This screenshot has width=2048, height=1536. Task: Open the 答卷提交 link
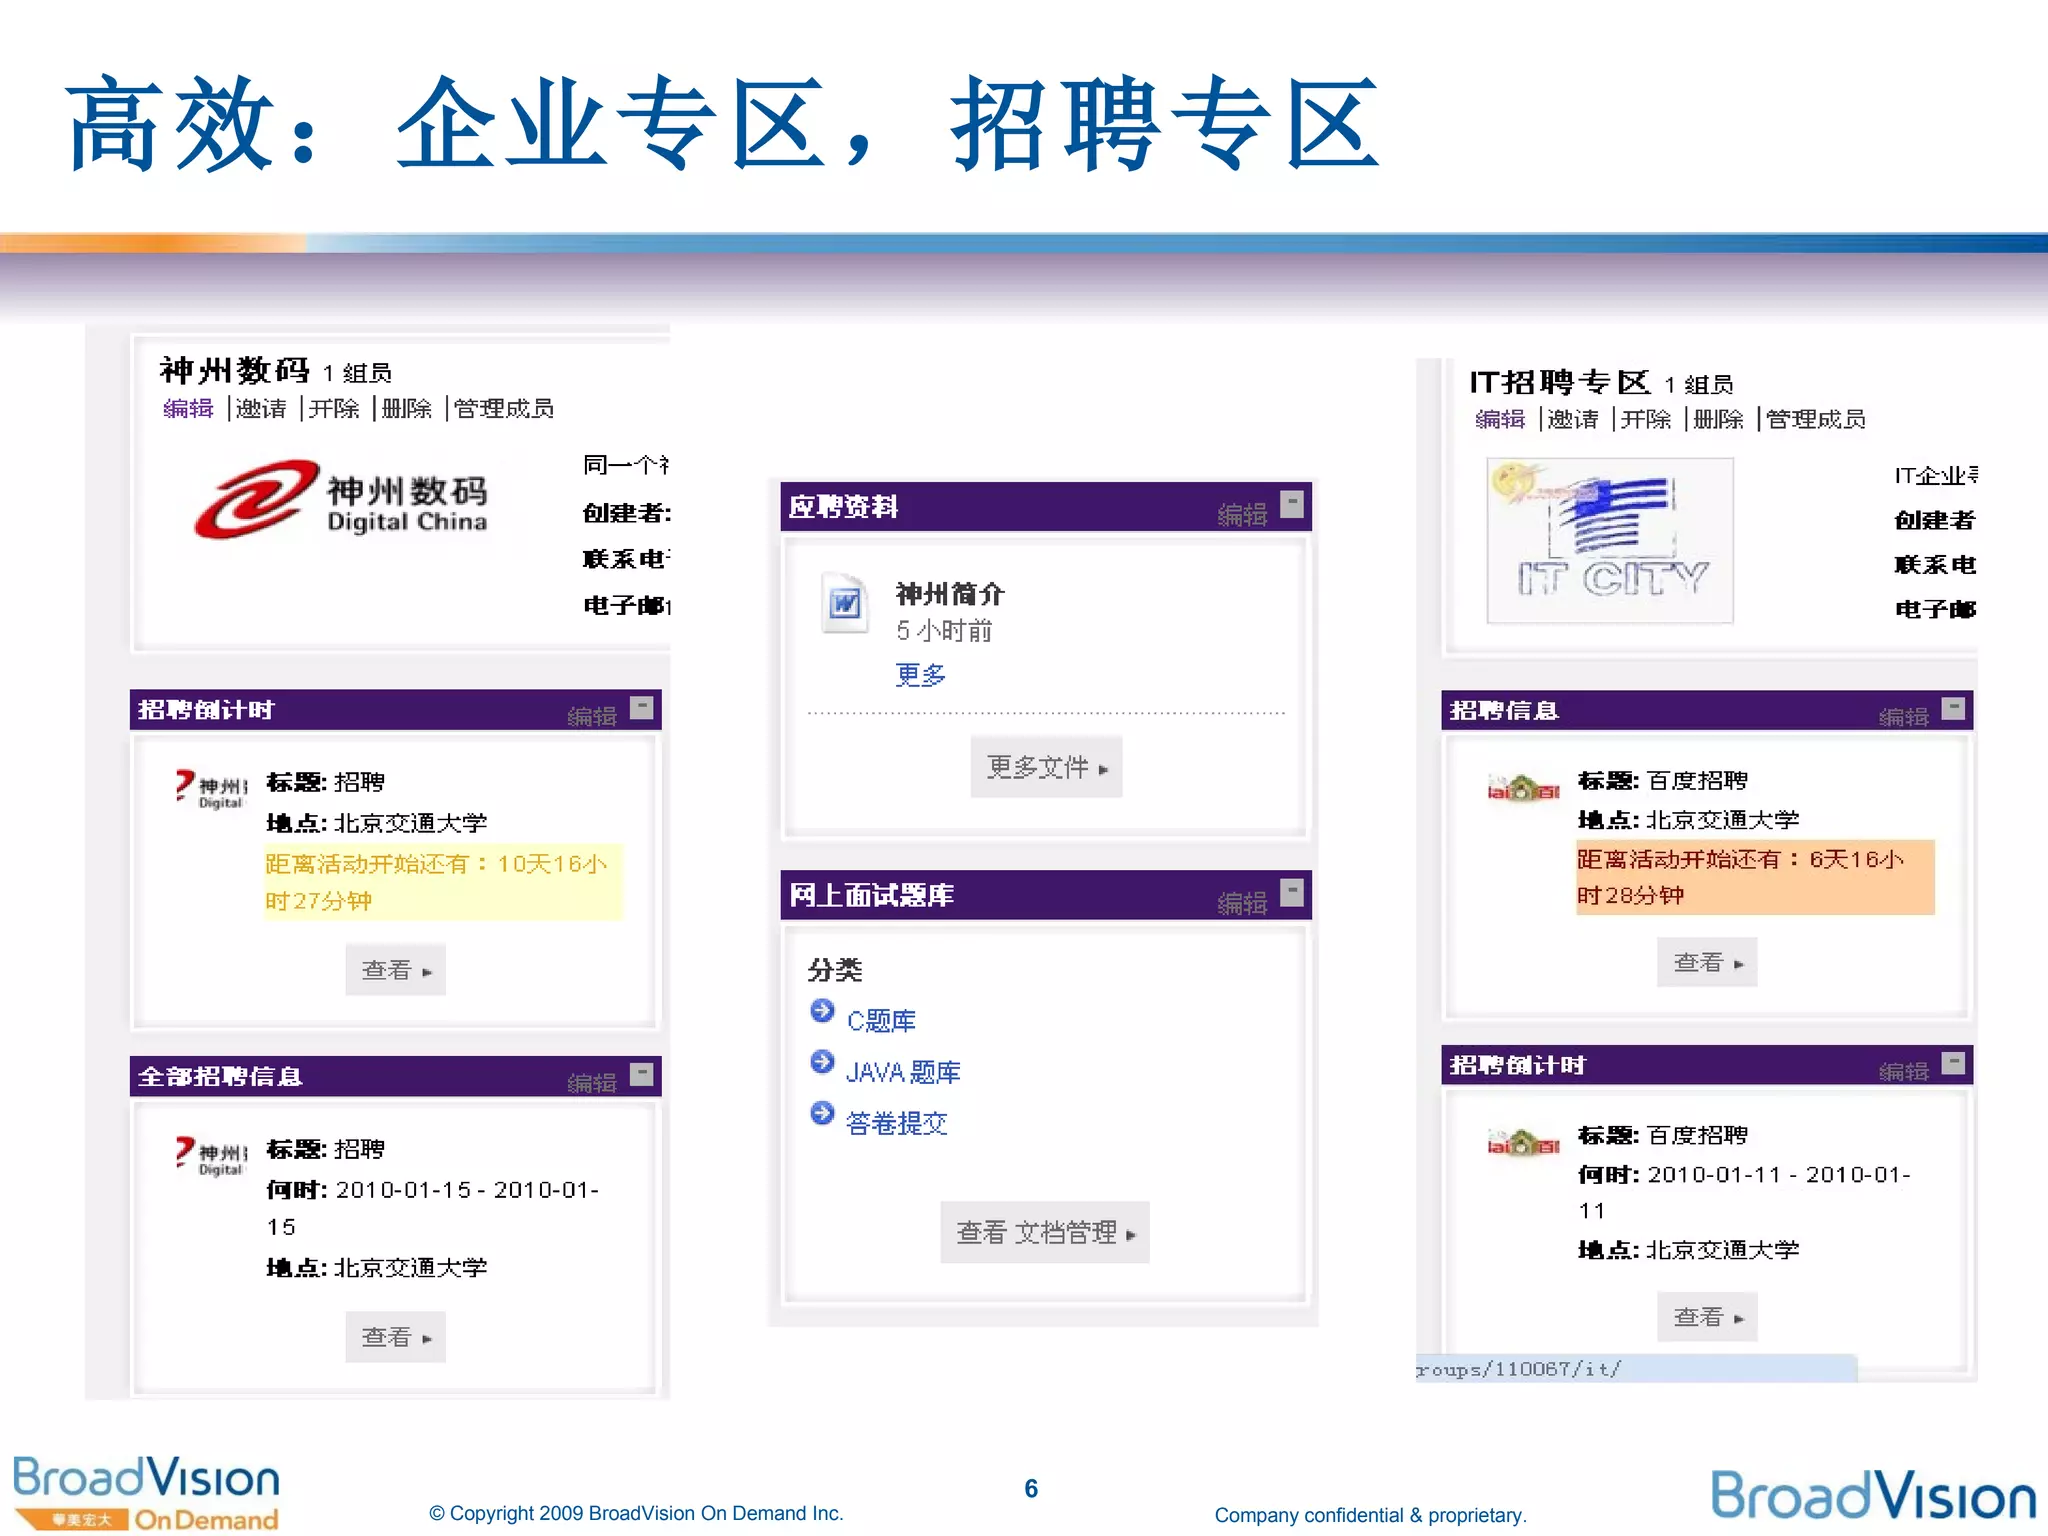(897, 1123)
